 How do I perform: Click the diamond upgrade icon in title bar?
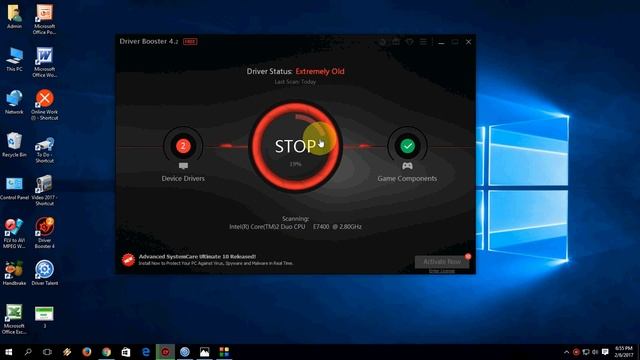(x=409, y=42)
